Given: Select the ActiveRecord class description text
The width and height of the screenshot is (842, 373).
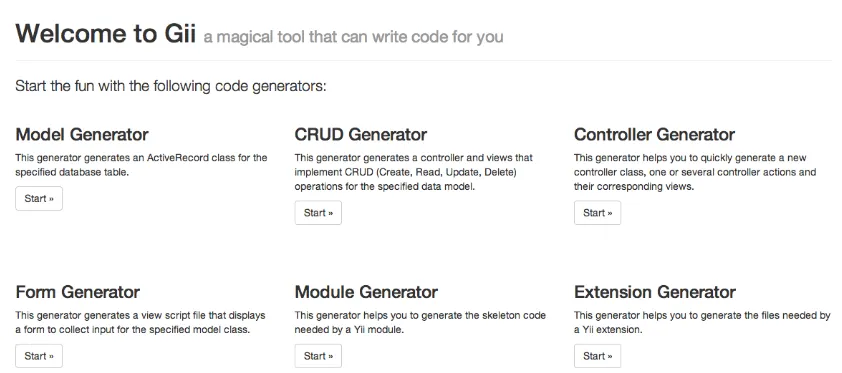Looking at the screenshot, I should click(141, 165).
